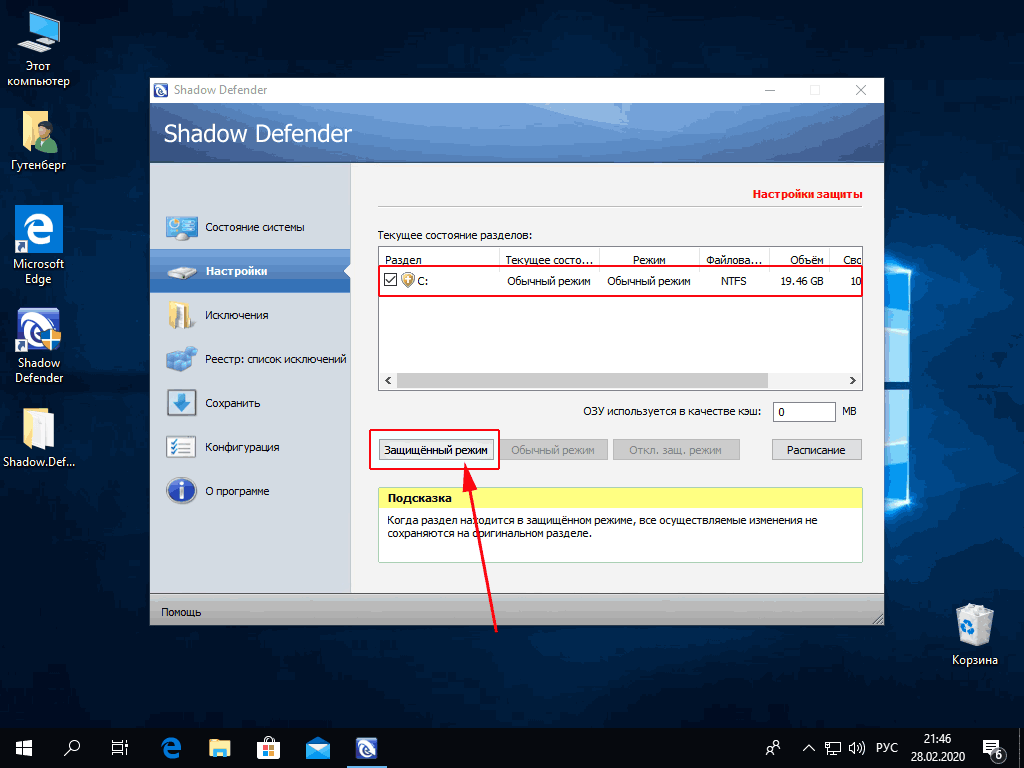The width and height of the screenshot is (1024, 768).
Task: Click the network icon in the system tray
Action: click(x=833, y=748)
